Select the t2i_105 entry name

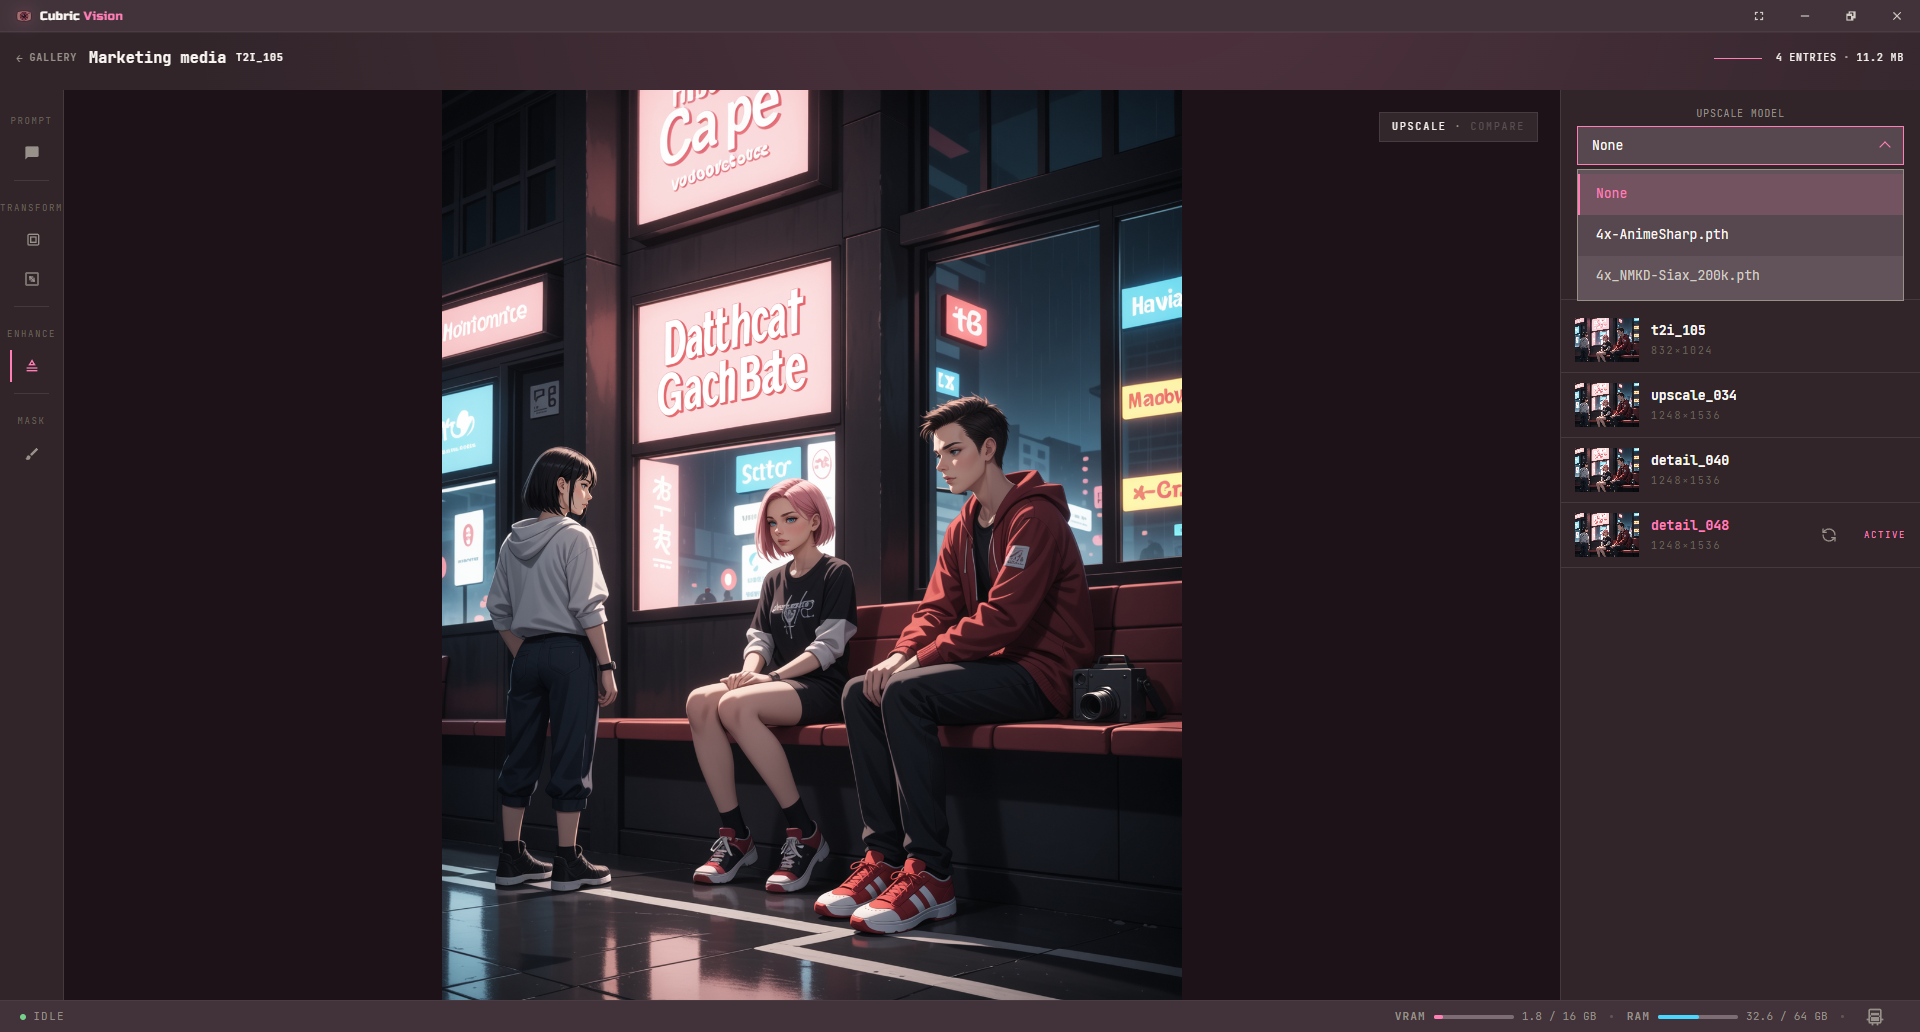click(x=1678, y=330)
